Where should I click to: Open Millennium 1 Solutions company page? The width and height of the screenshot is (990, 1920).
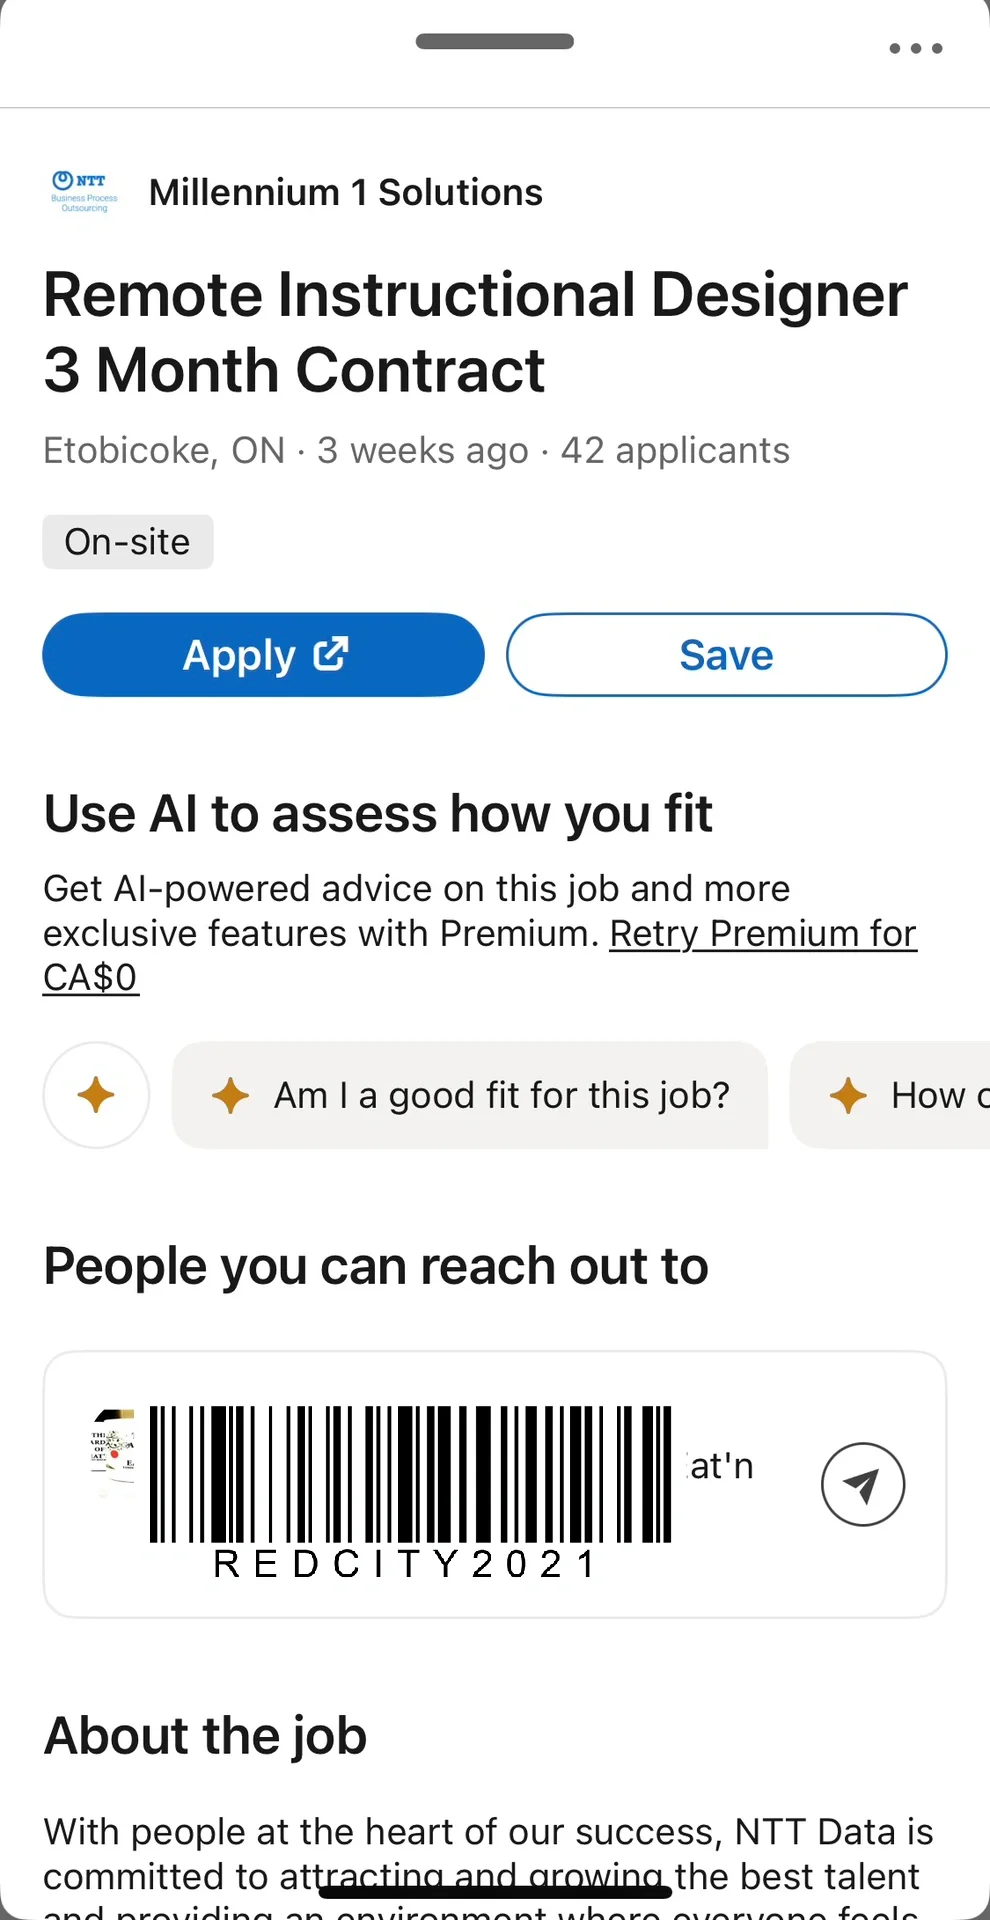pos(346,192)
